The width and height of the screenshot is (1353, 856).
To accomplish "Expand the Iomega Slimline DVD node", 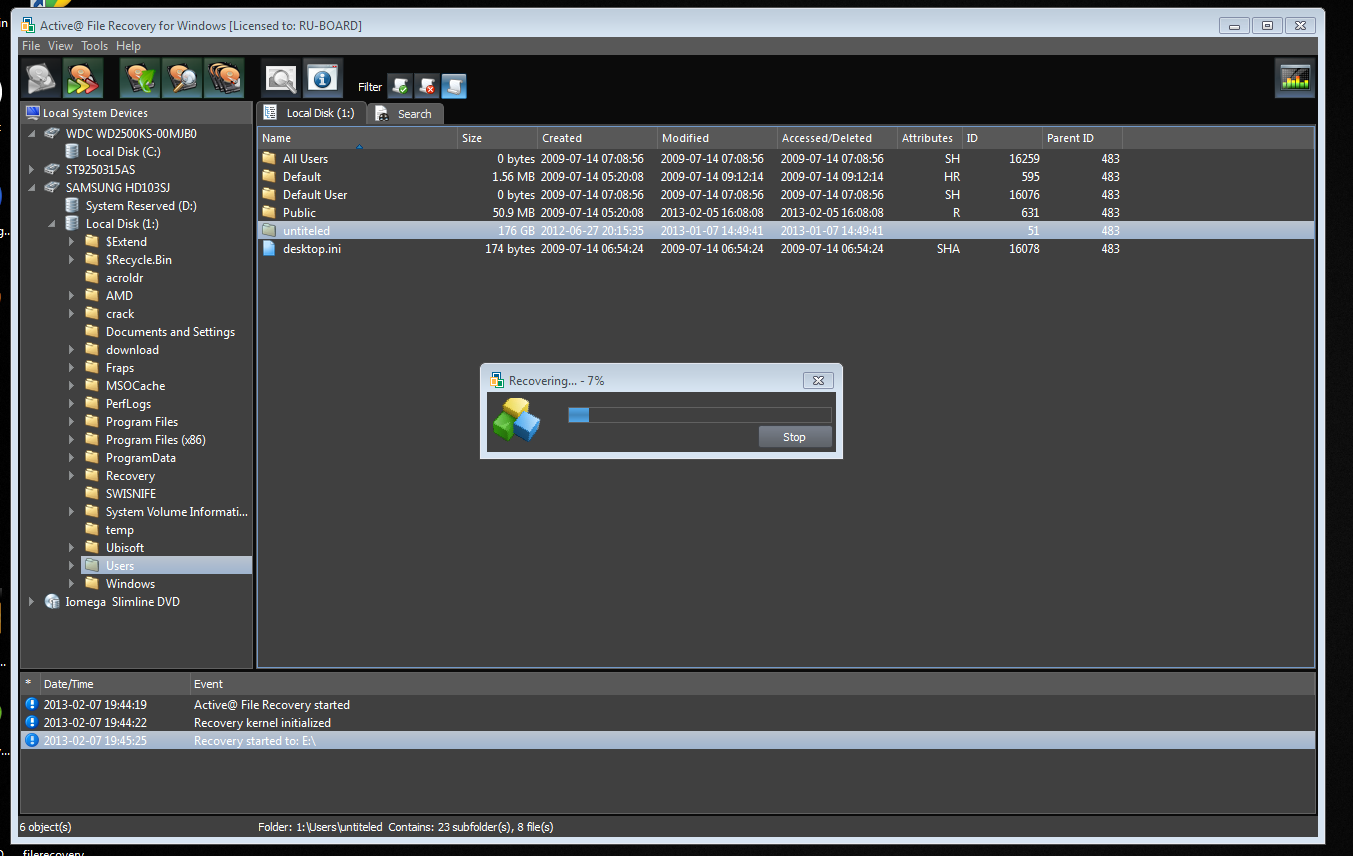I will coord(31,601).
